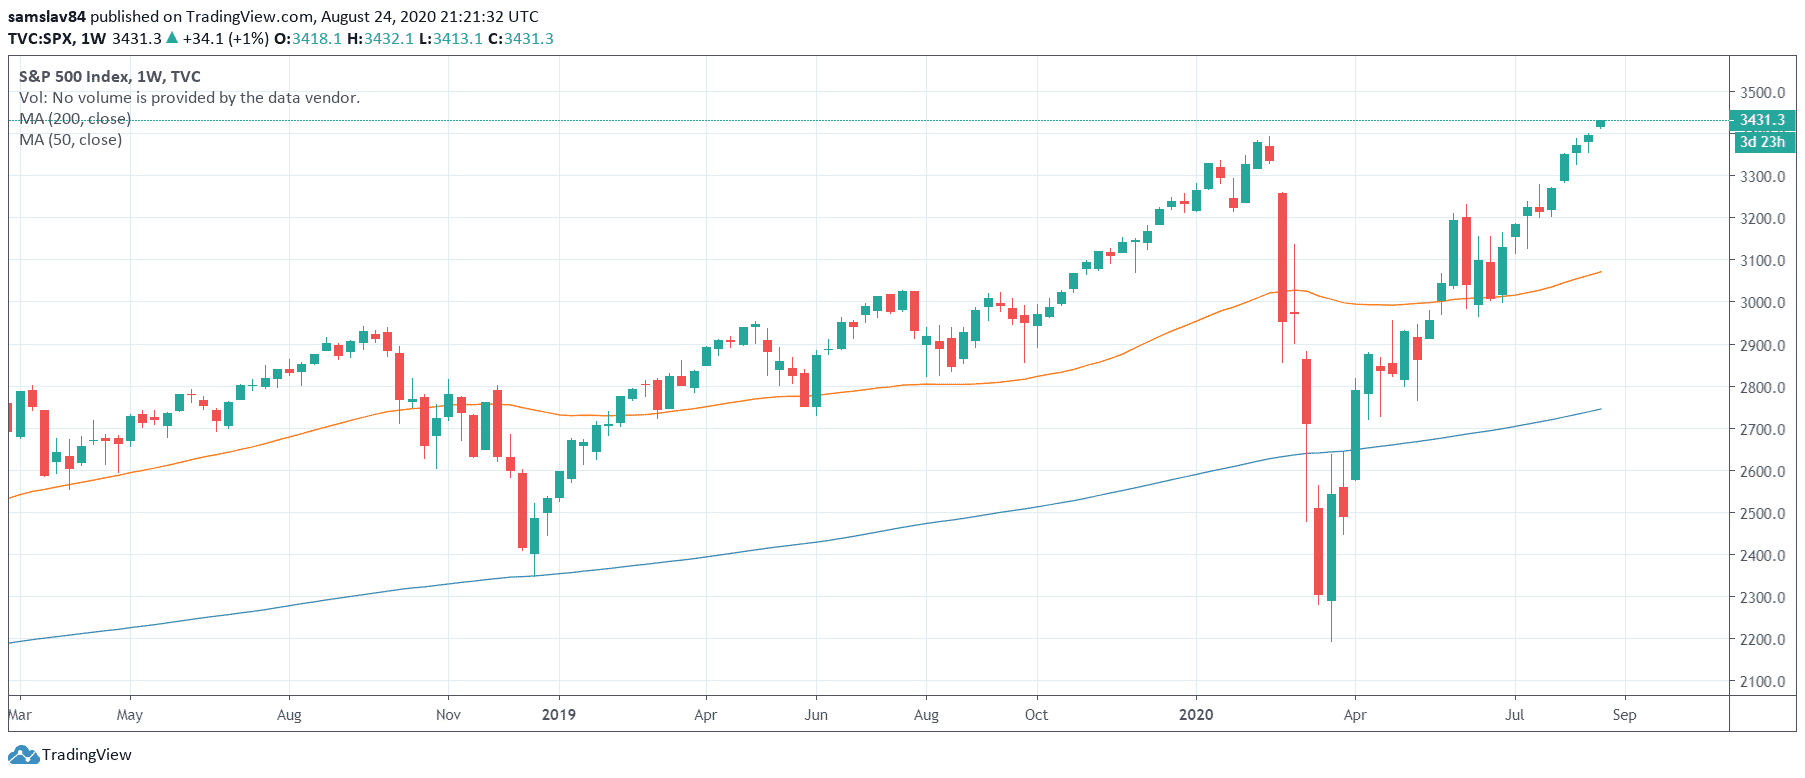Screen dimensions: 1805x778
Task: Click the 3500.0 price axis label
Action: click(x=1762, y=93)
